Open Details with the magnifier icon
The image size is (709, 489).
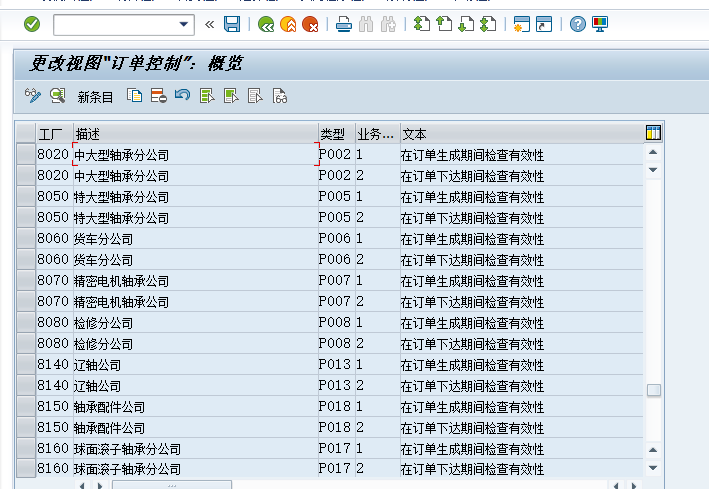tap(57, 95)
